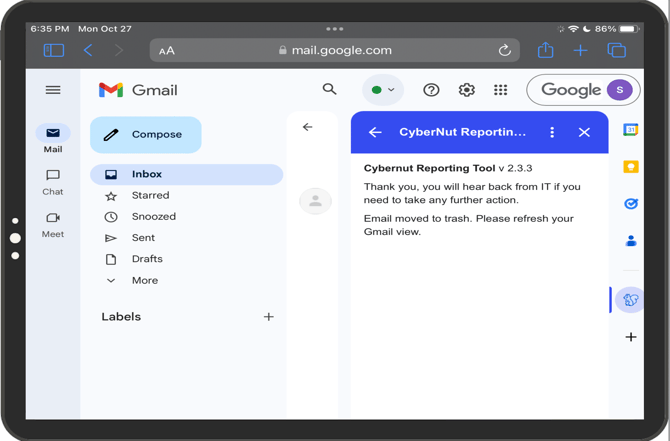Close the CyberNut Reporting panel
Viewport: 670px width, 441px height.
584,132
